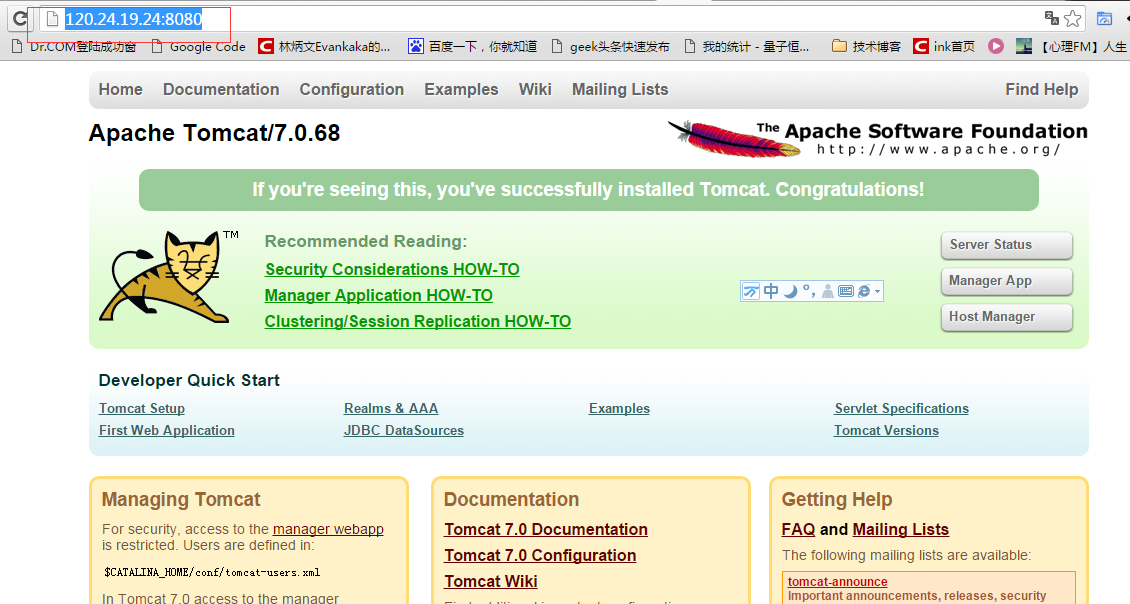Open the FAQ link under Getting Help
Image resolution: width=1130 pixels, height=604 pixels.
point(798,530)
